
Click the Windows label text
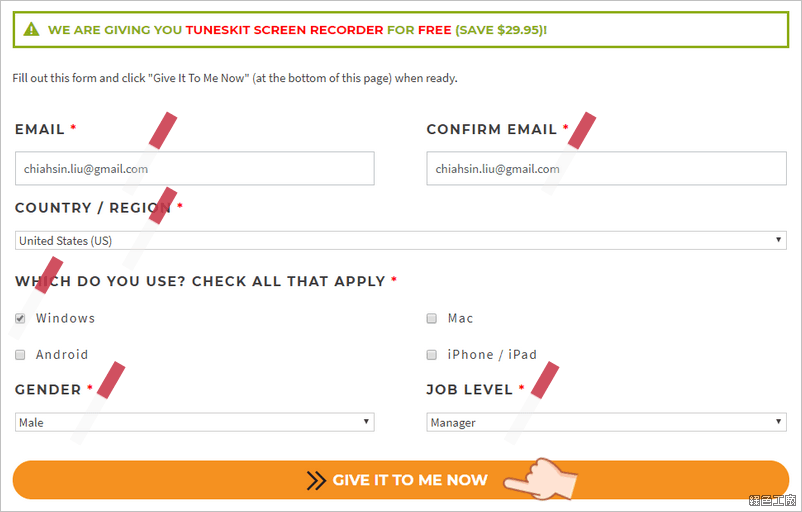(65, 318)
